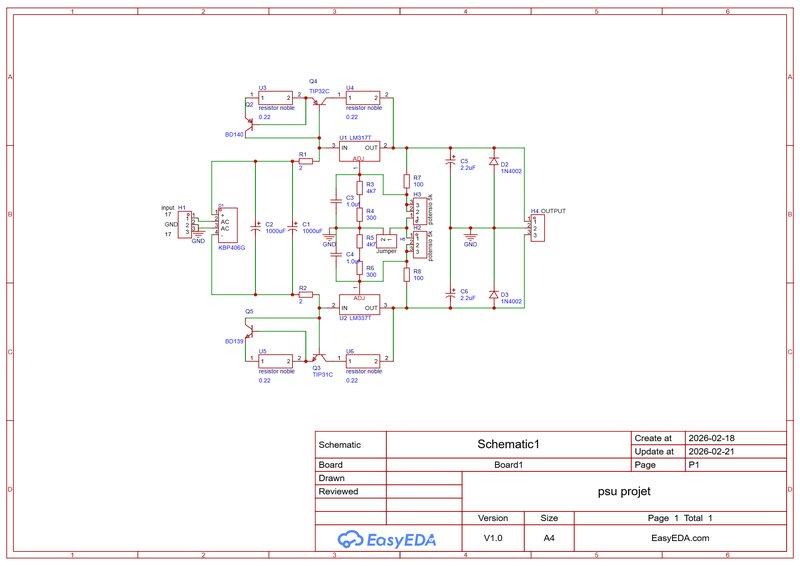Select the U1 LM317T regulator symbol
The width and height of the screenshot is (800, 566).
(360, 152)
